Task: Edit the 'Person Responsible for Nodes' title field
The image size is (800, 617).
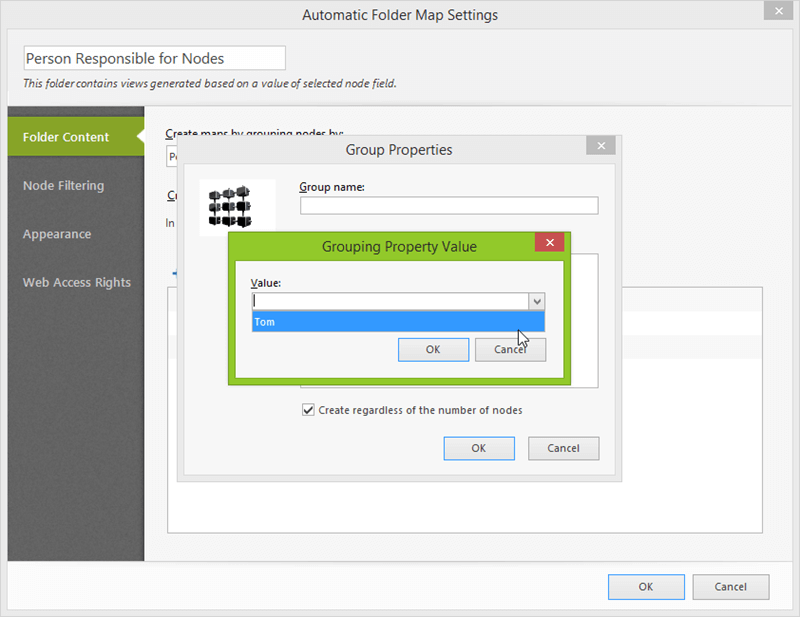Action: point(154,58)
